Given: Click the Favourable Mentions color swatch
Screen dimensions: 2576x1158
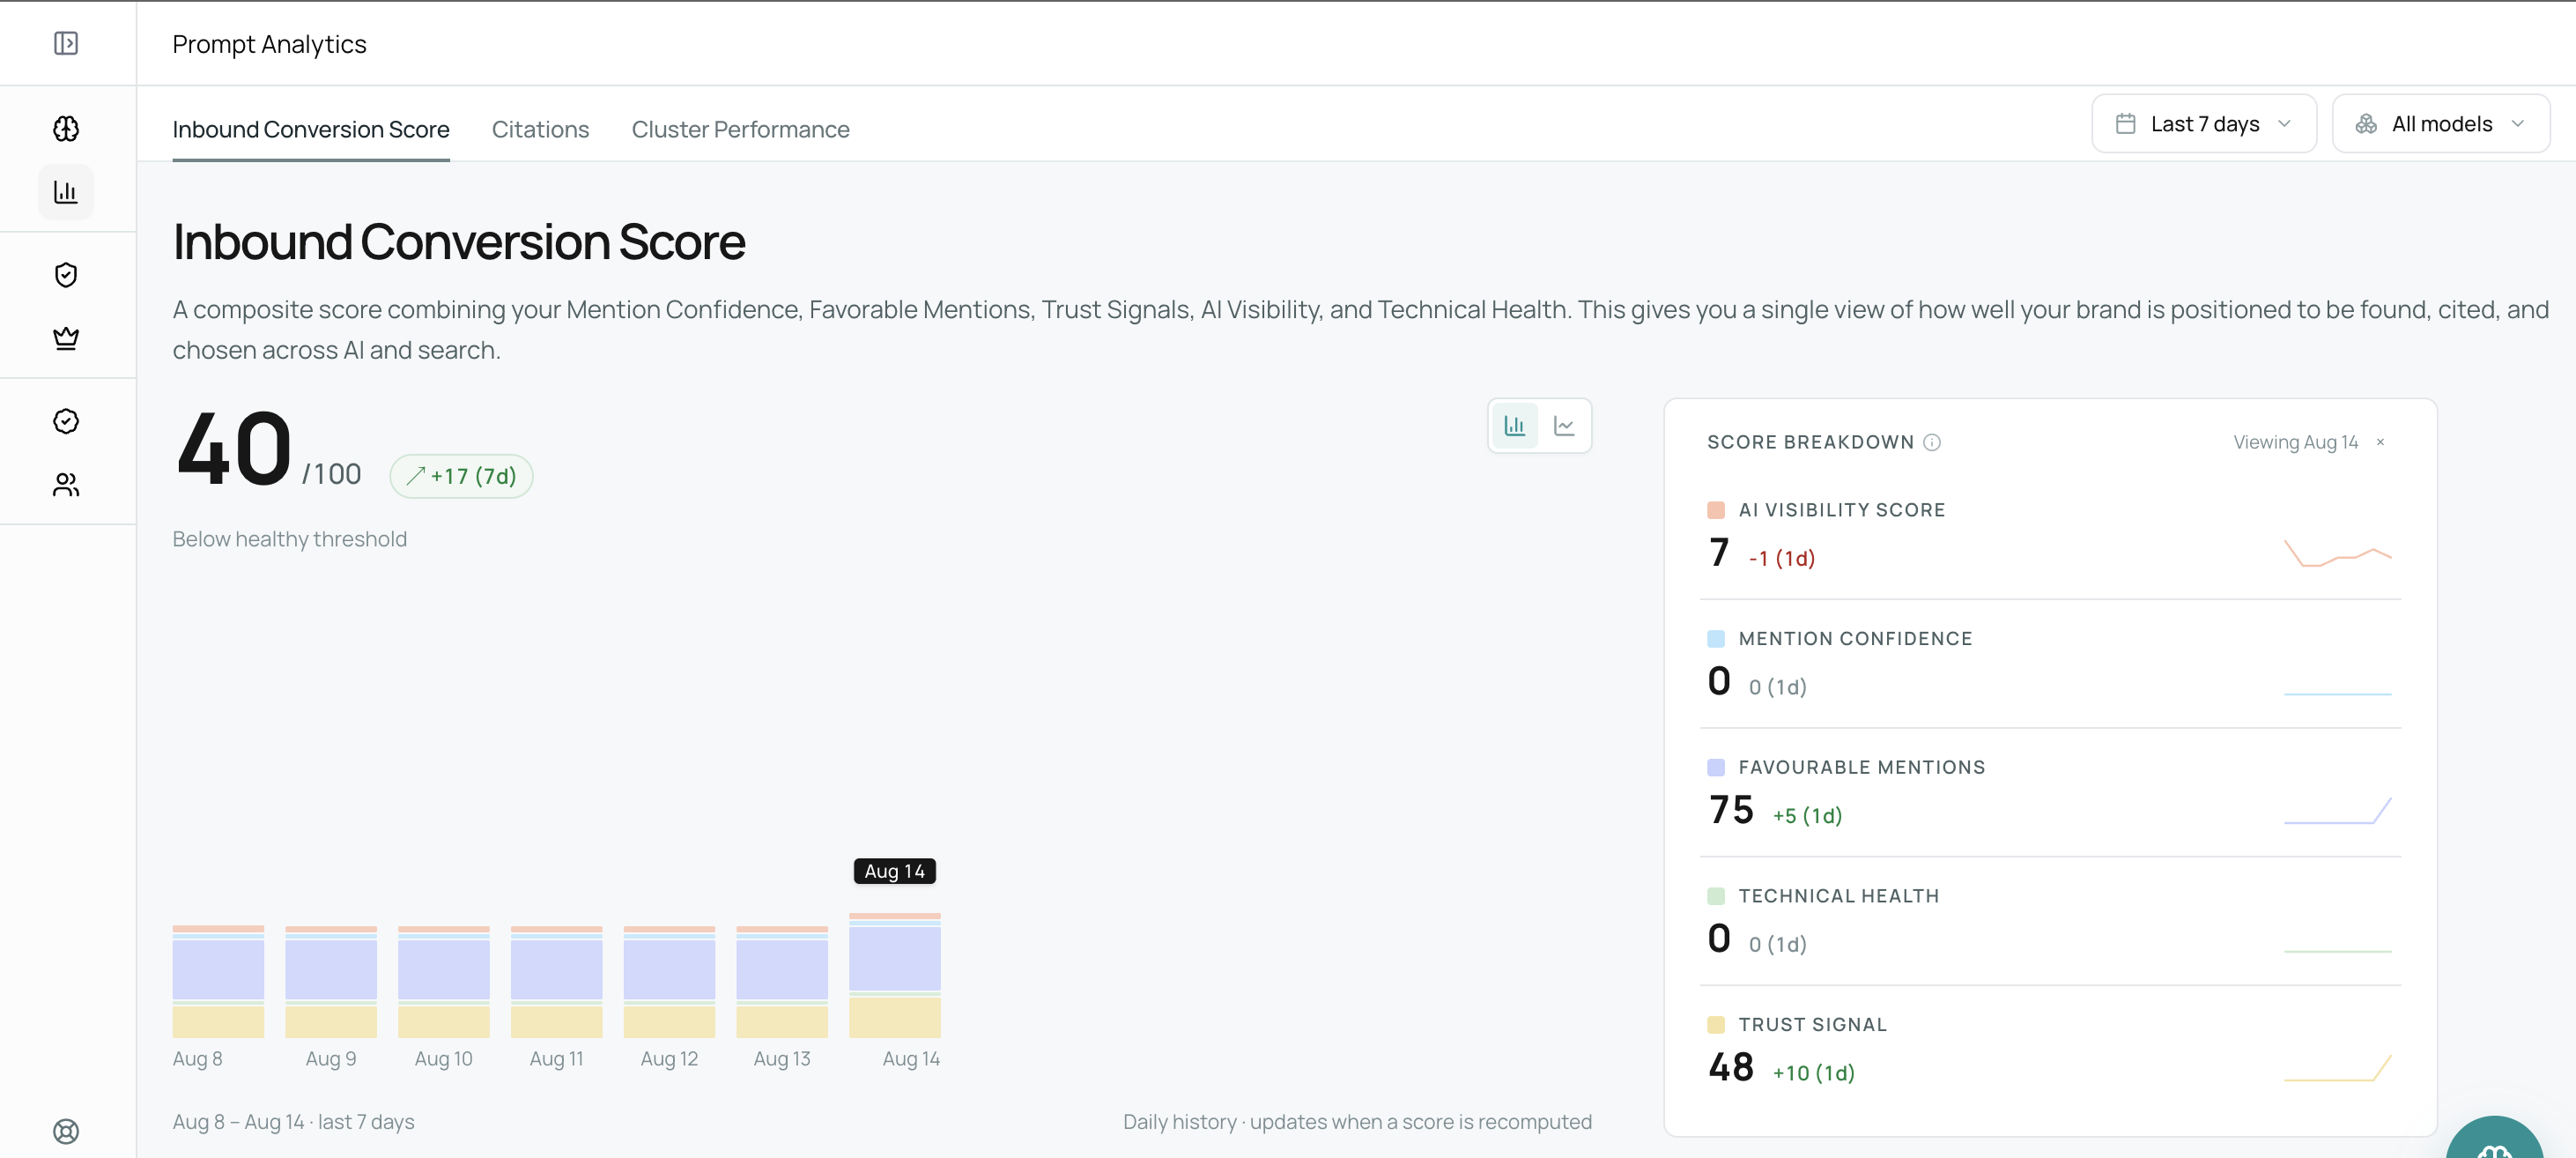Looking at the screenshot, I should click(1716, 768).
